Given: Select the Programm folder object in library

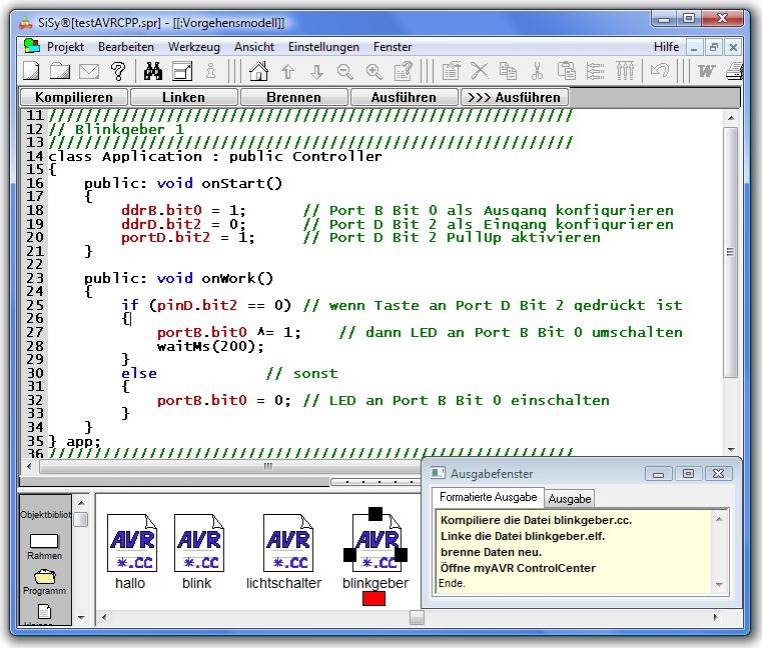Looking at the screenshot, I should click(x=44, y=578).
